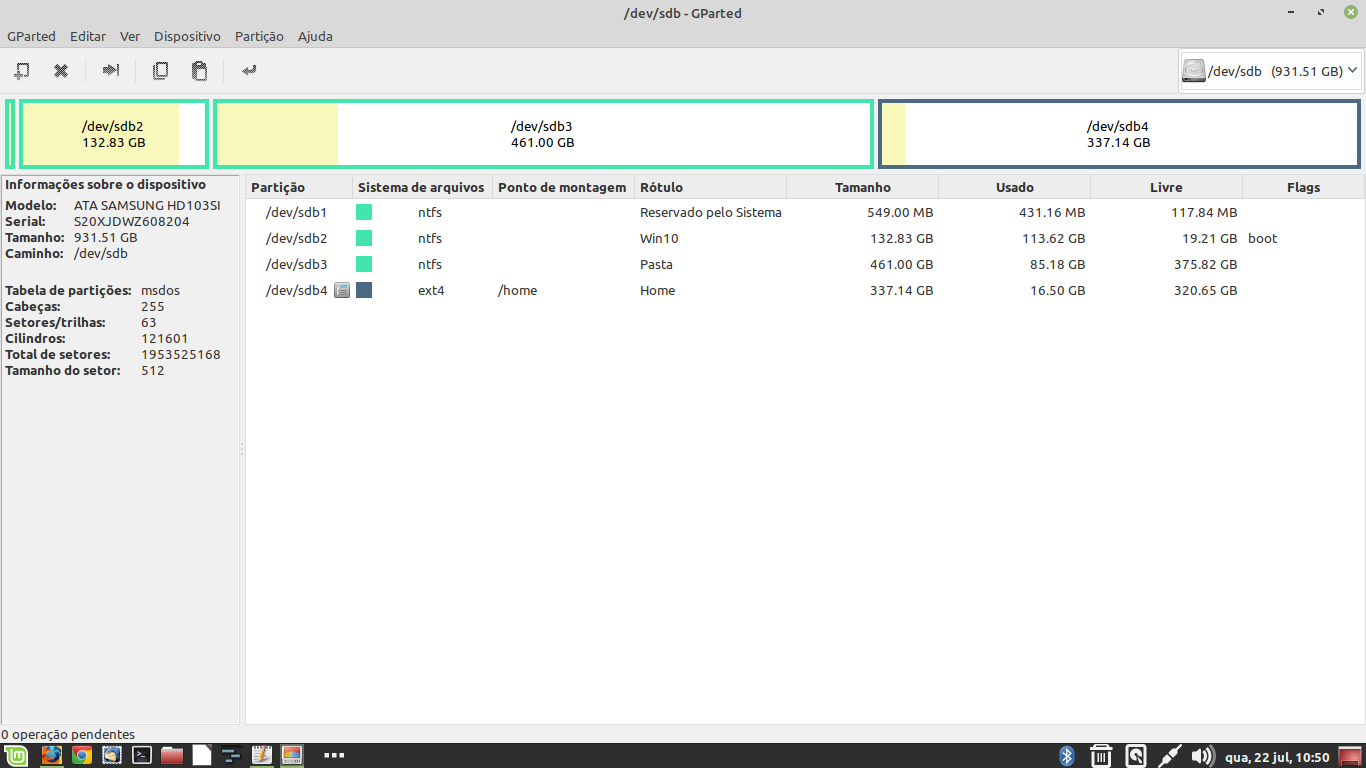The height and width of the screenshot is (768, 1366).
Task: Click the 'Reservado pelo Sistema' label cell
Action: point(711,212)
